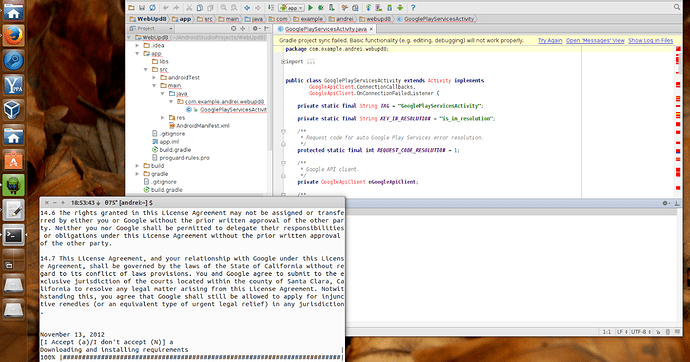Click the Replace toolbar icon

234,8
